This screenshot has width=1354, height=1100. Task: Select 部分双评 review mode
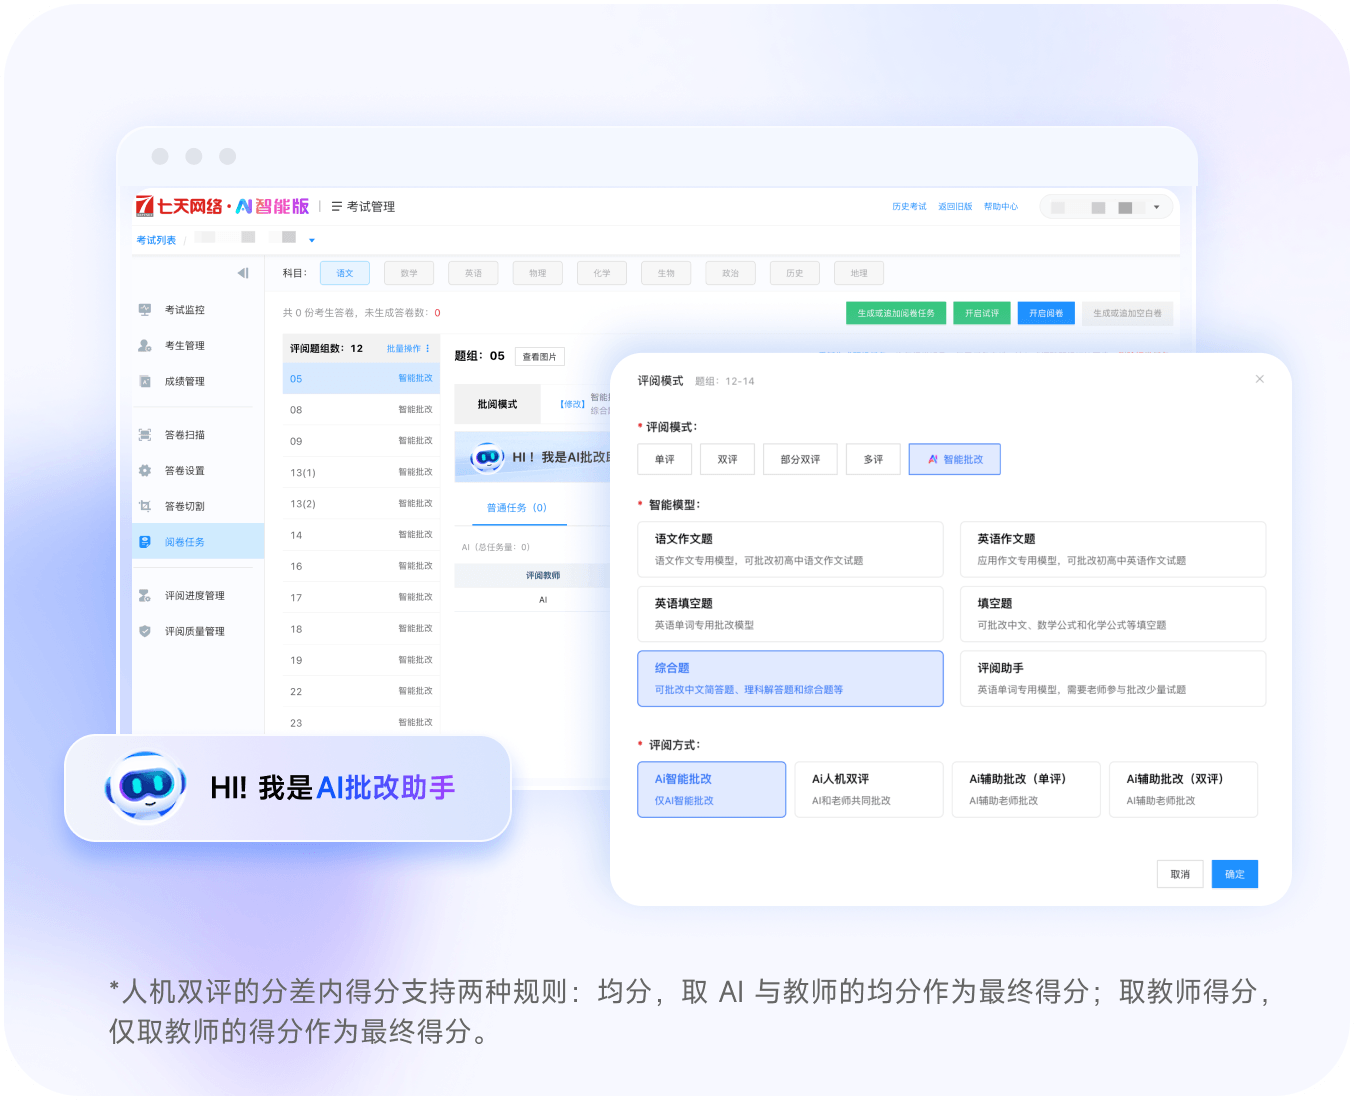[800, 459]
